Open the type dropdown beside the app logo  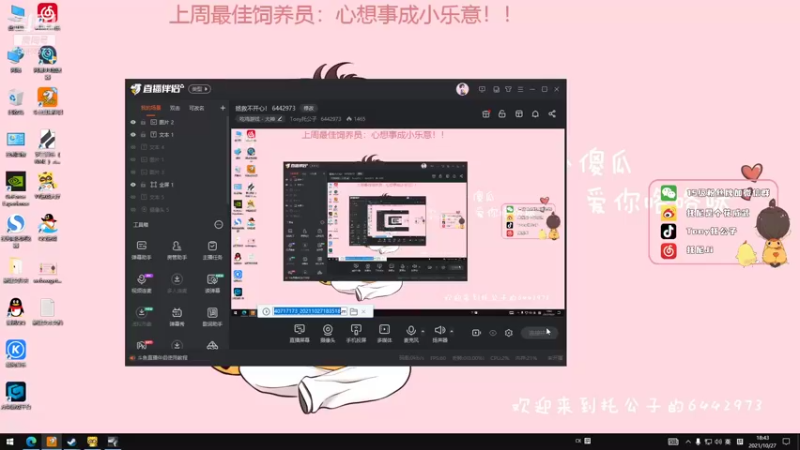pyautogui.click(x=199, y=89)
